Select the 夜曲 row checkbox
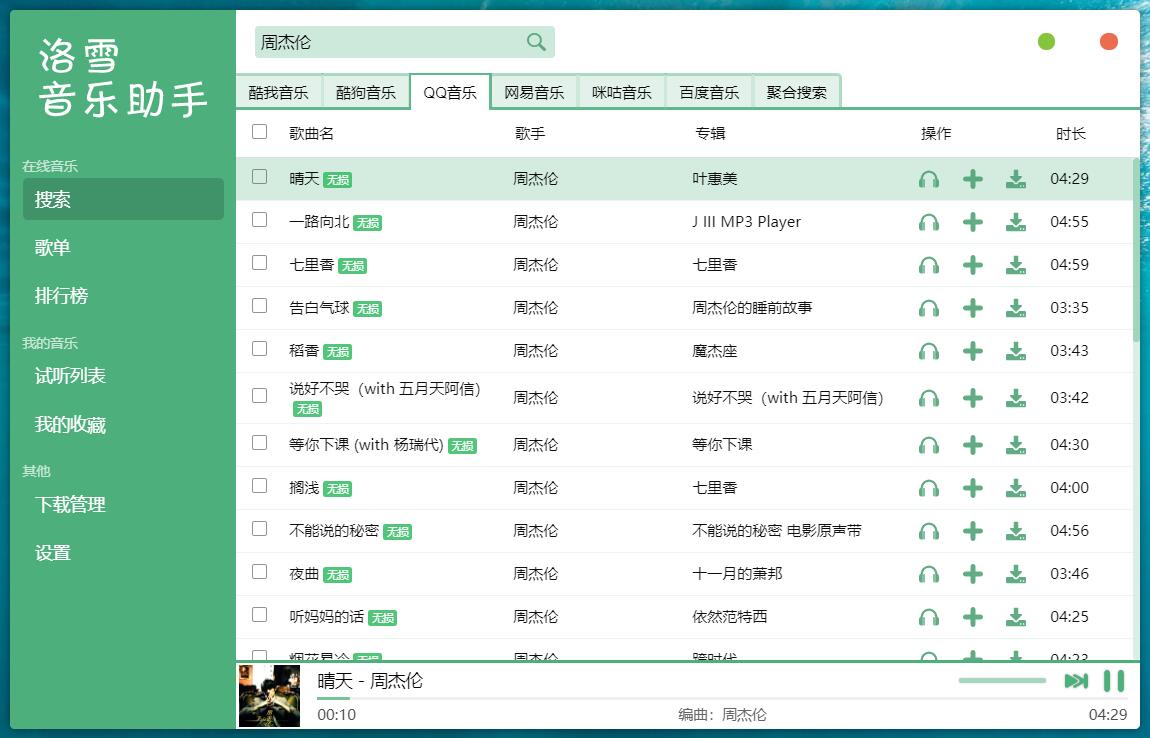Screen dimensions: 1150x738 260,572
